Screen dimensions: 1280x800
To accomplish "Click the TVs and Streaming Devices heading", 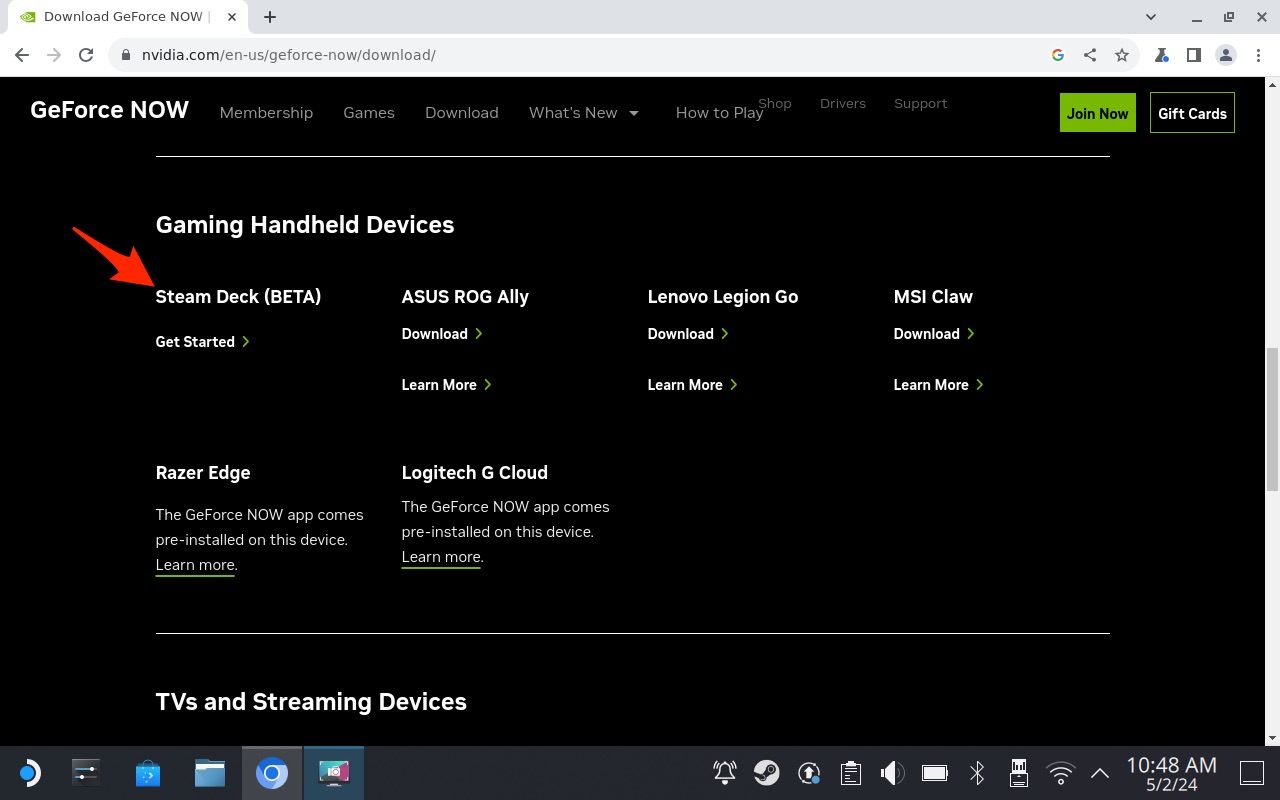I will (311, 702).
